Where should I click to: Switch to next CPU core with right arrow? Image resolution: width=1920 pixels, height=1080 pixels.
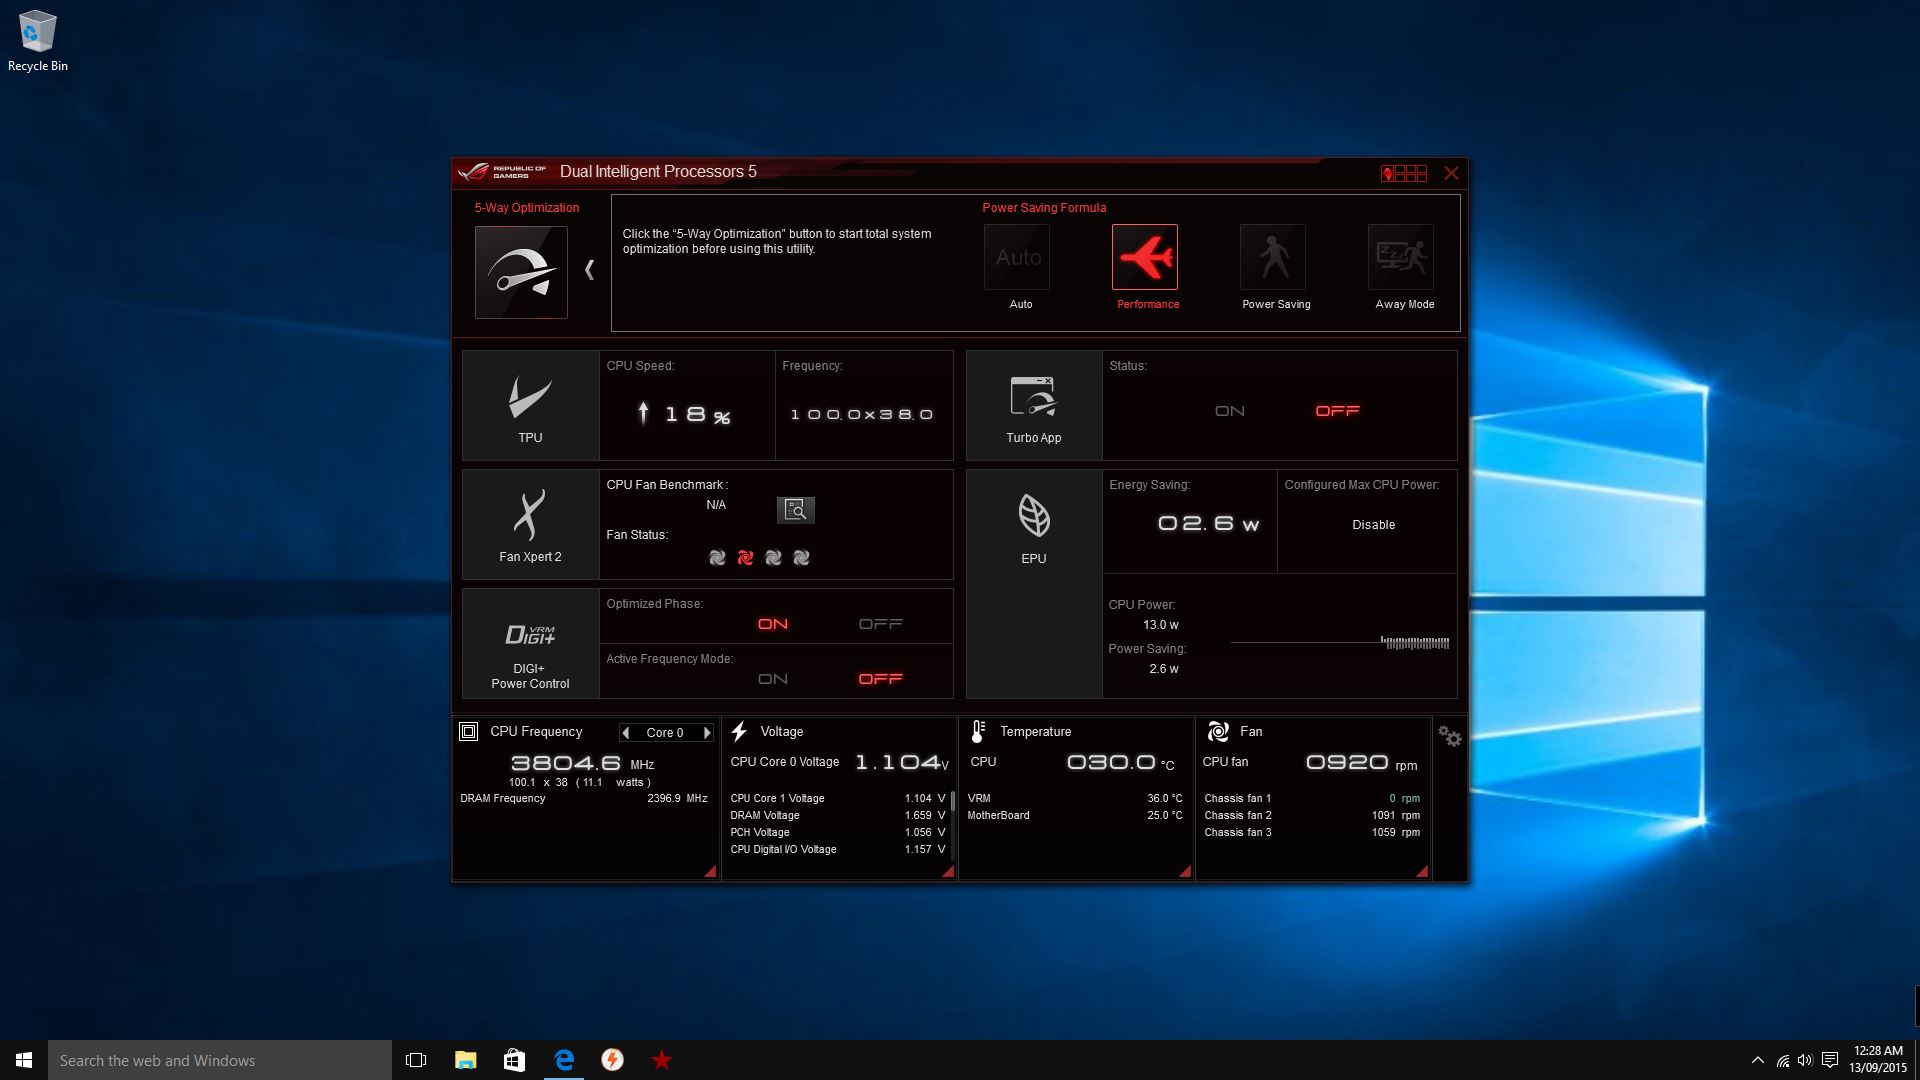707,733
